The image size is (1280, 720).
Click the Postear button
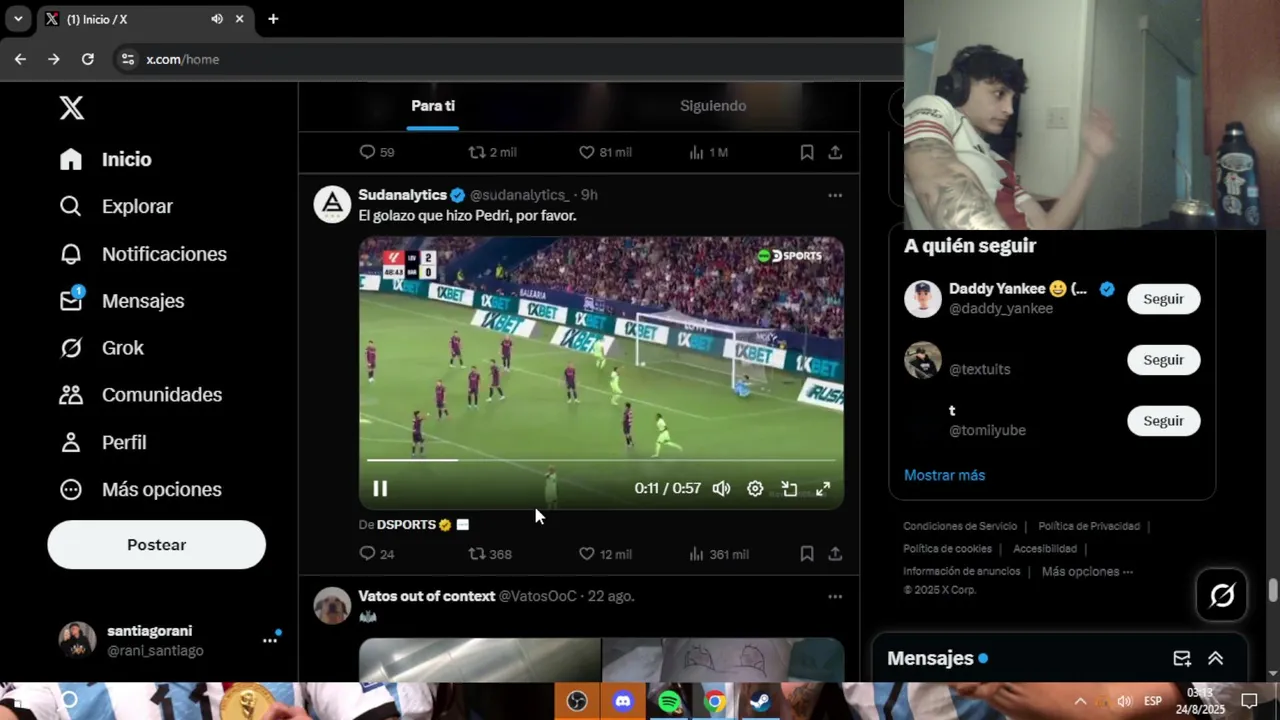coord(156,545)
